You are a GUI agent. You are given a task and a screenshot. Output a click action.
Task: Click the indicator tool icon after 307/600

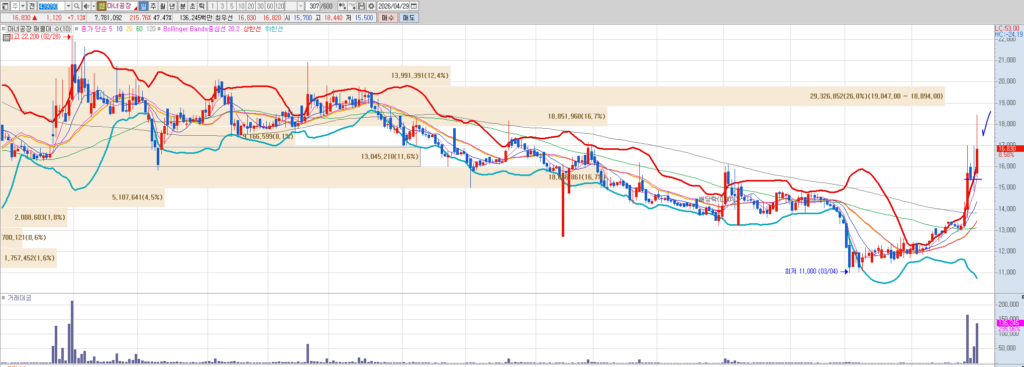[342, 6]
